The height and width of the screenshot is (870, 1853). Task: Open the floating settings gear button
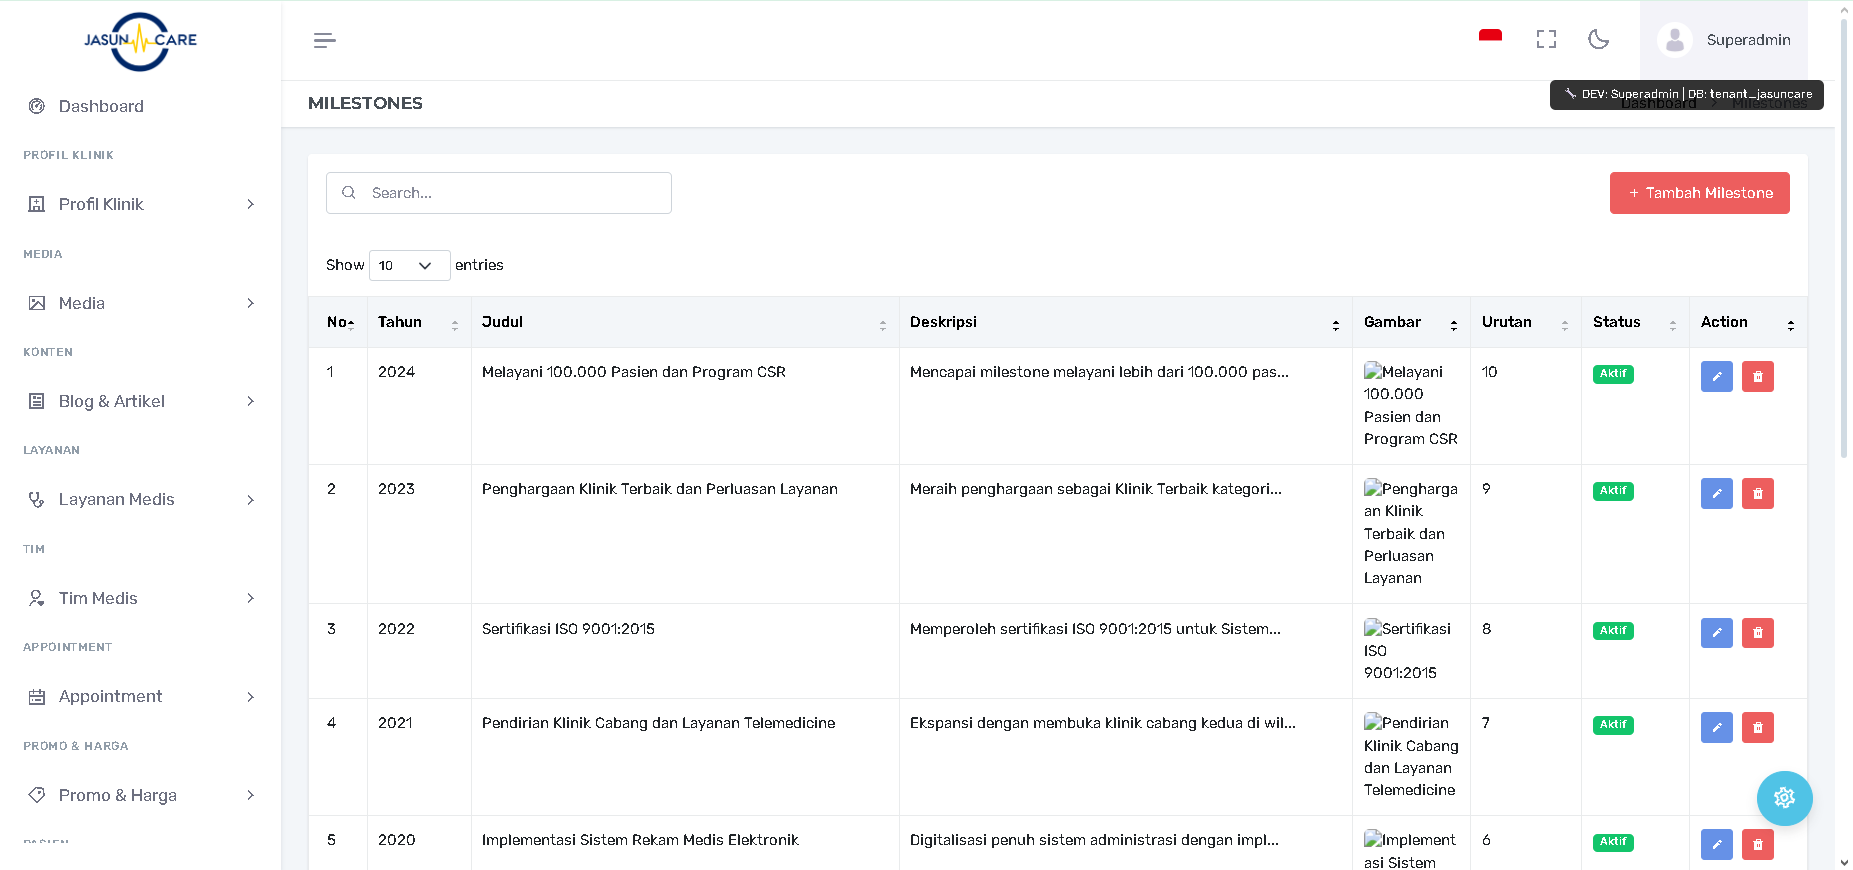tap(1784, 798)
